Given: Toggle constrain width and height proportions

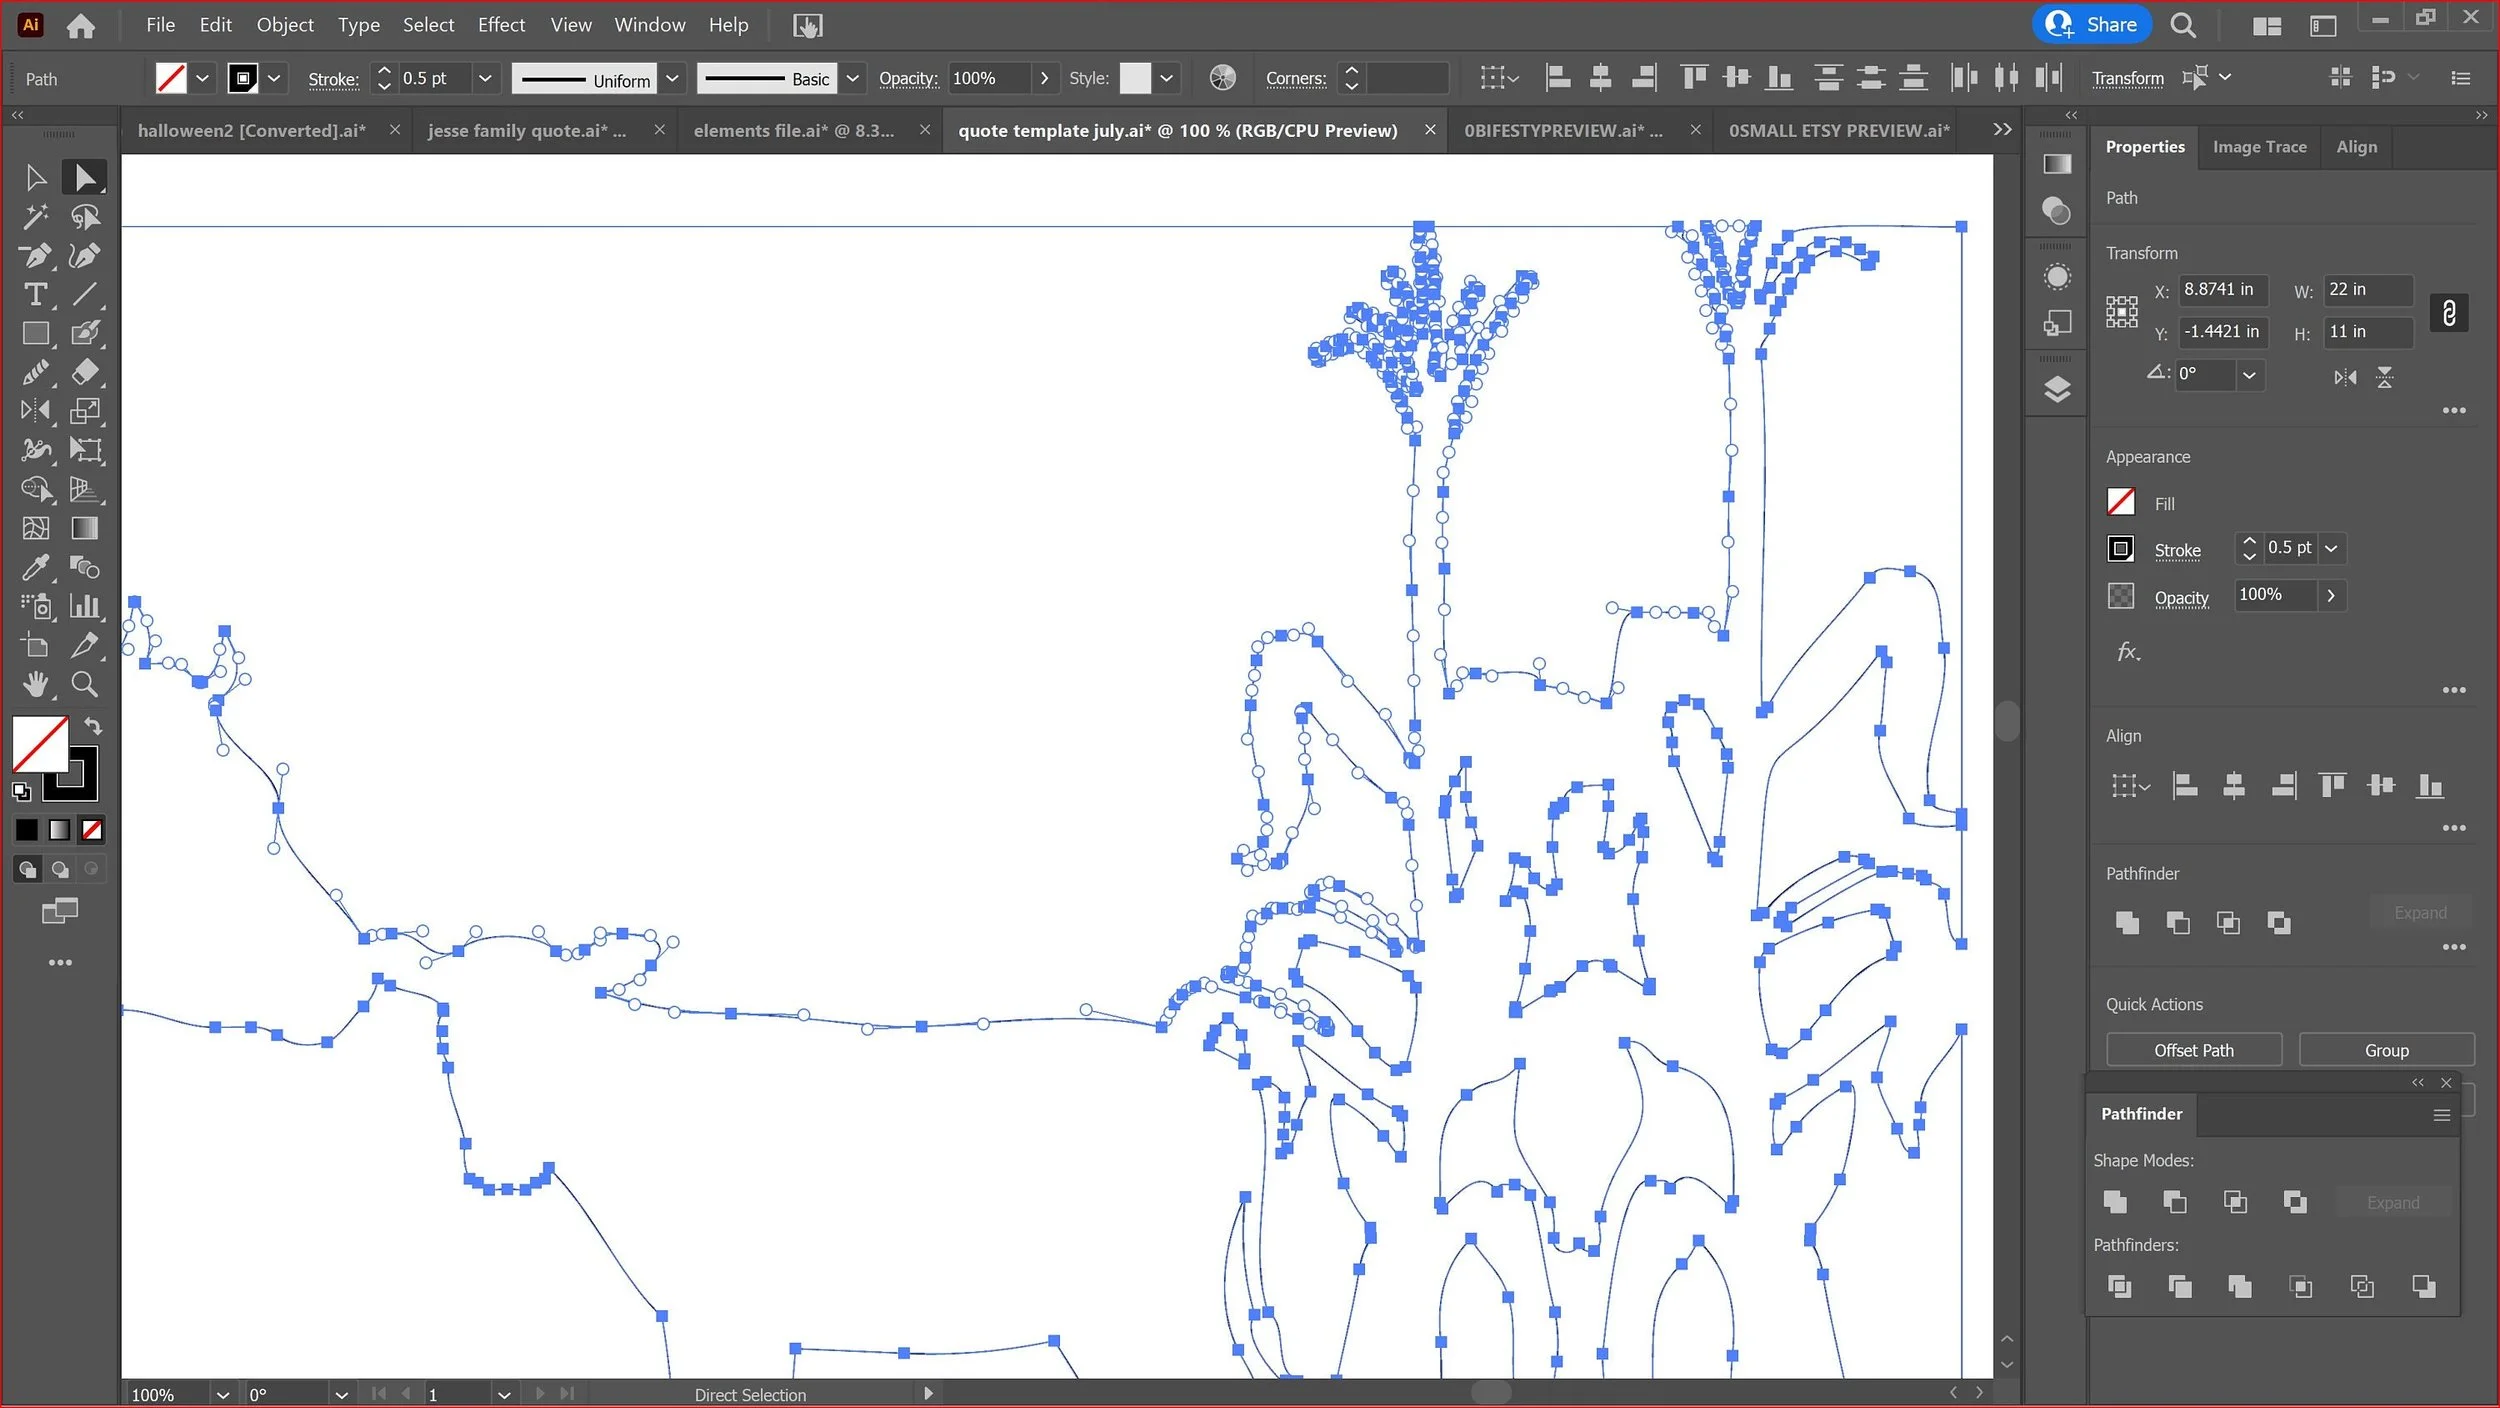Looking at the screenshot, I should point(2449,313).
